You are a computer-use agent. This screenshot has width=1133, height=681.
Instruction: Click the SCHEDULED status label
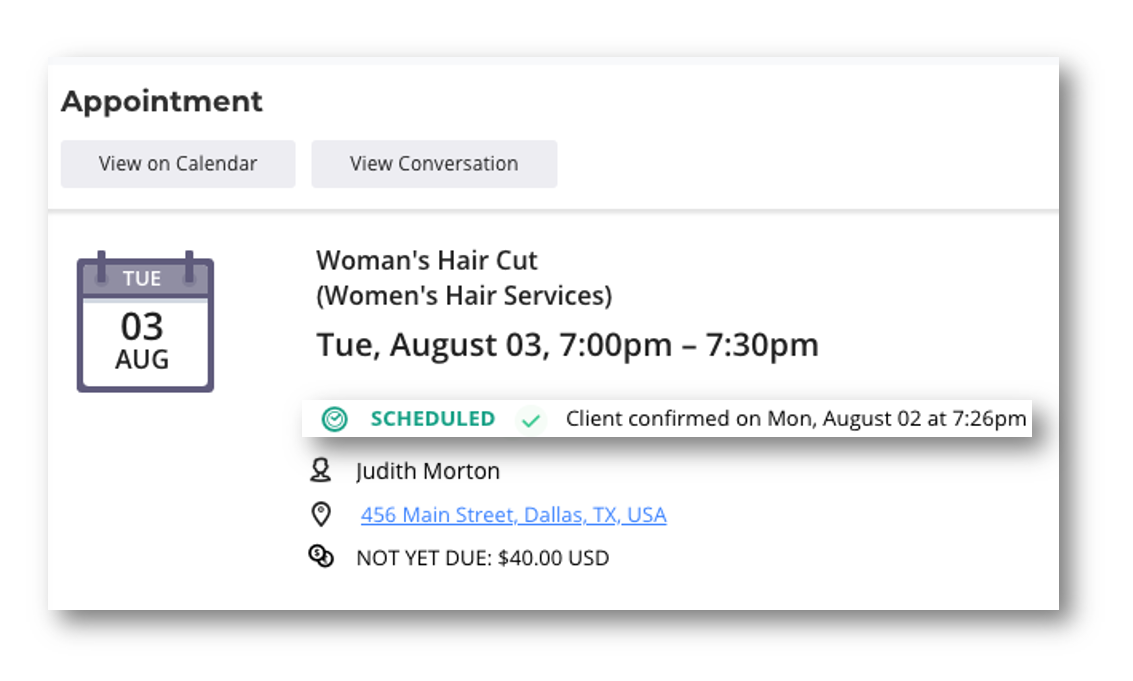(x=432, y=418)
